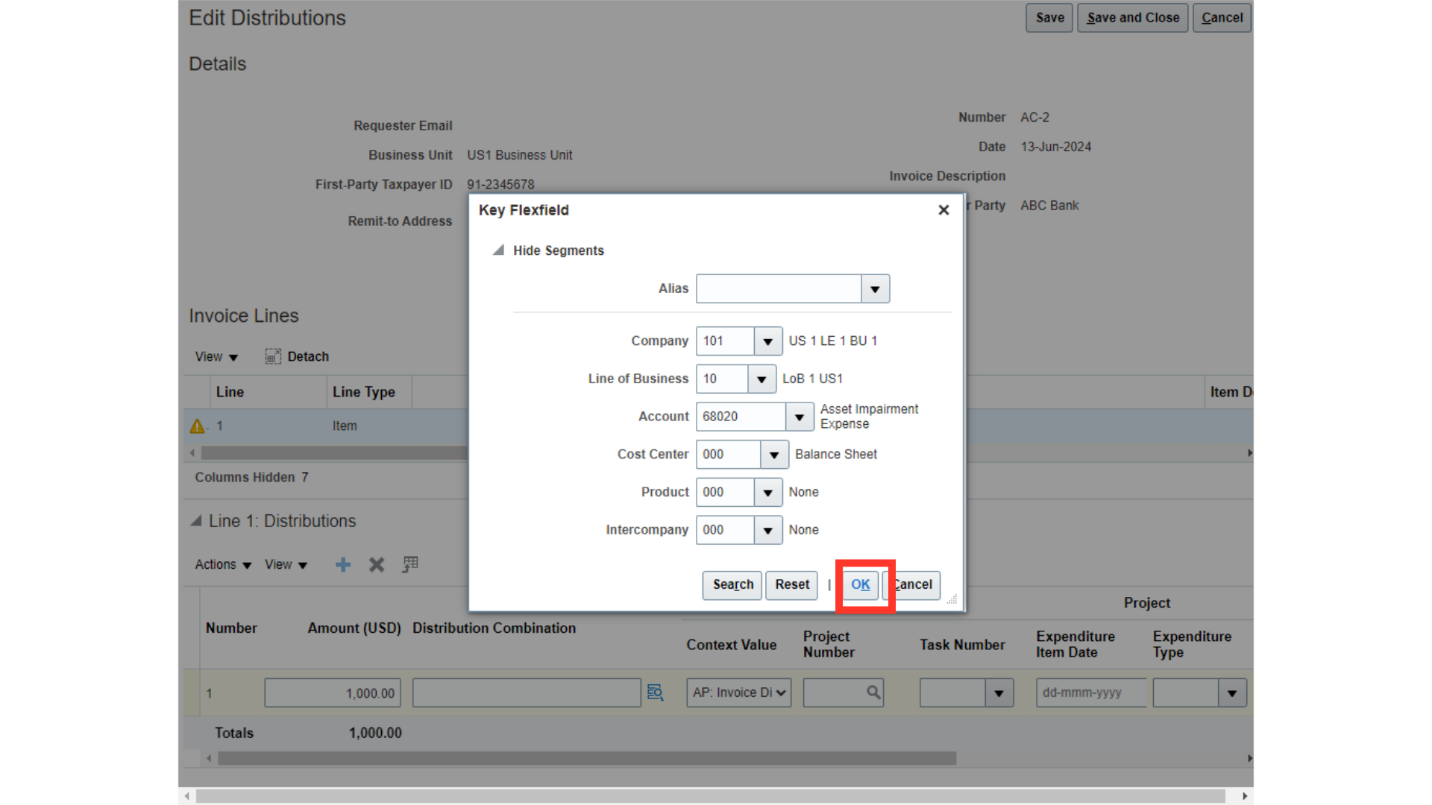Click the Intercompany value field
Image resolution: width=1432 pixels, height=805 pixels.
coord(726,530)
